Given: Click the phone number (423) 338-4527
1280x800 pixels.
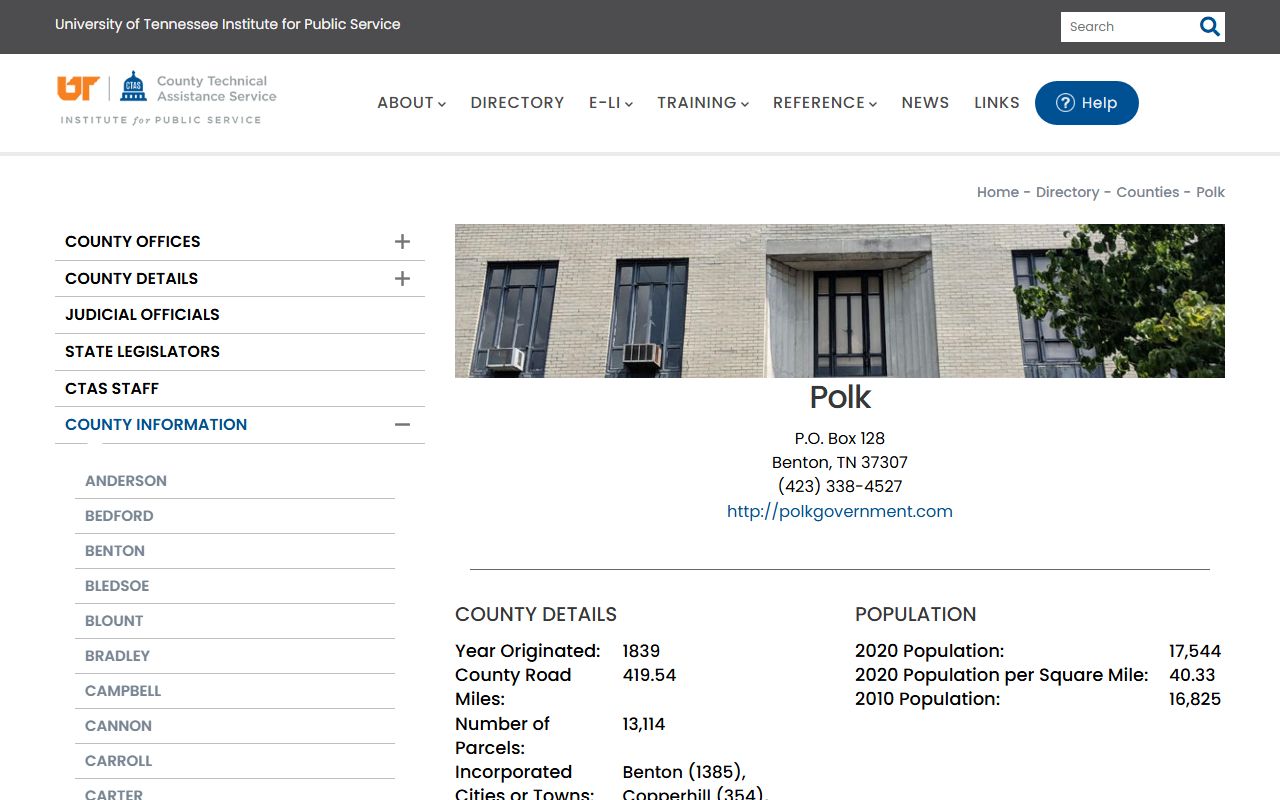Looking at the screenshot, I should (x=840, y=487).
